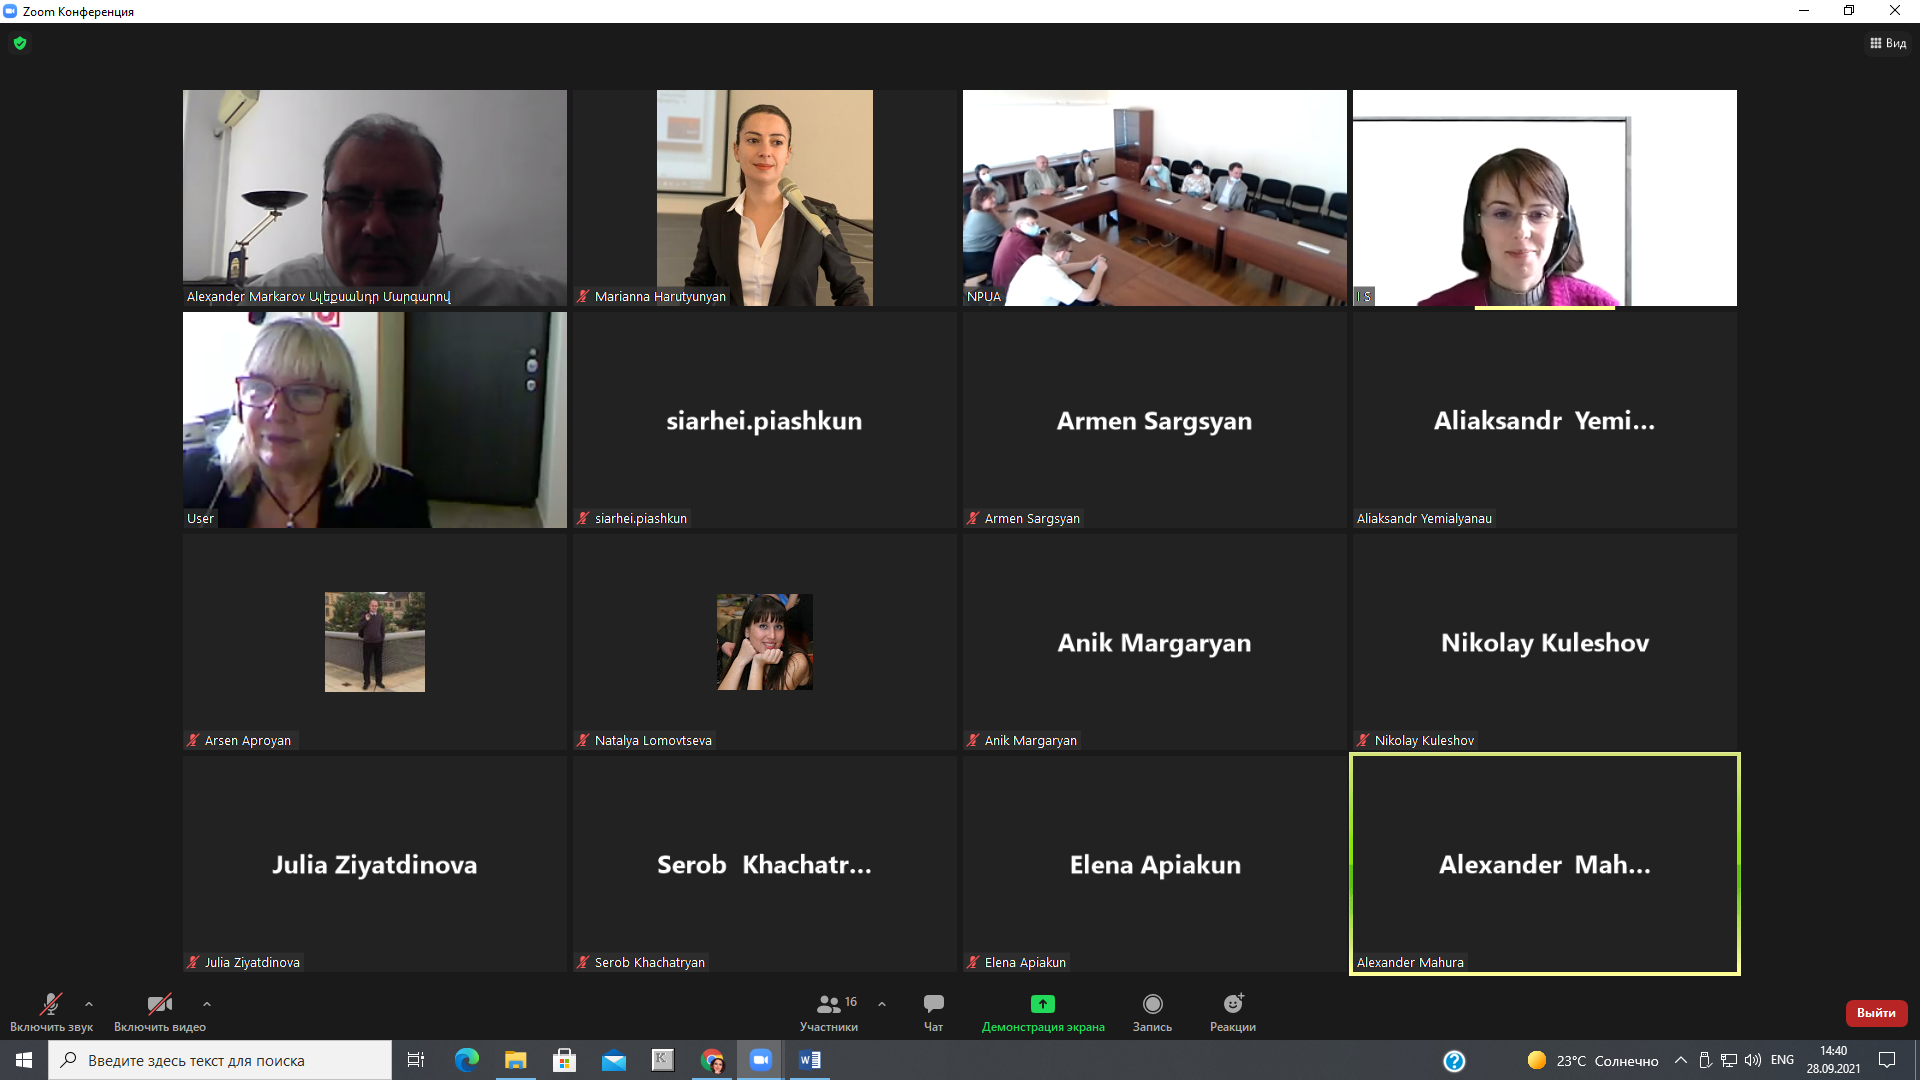
Task: Open the Реакции reactions menu
Action: (1232, 1010)
